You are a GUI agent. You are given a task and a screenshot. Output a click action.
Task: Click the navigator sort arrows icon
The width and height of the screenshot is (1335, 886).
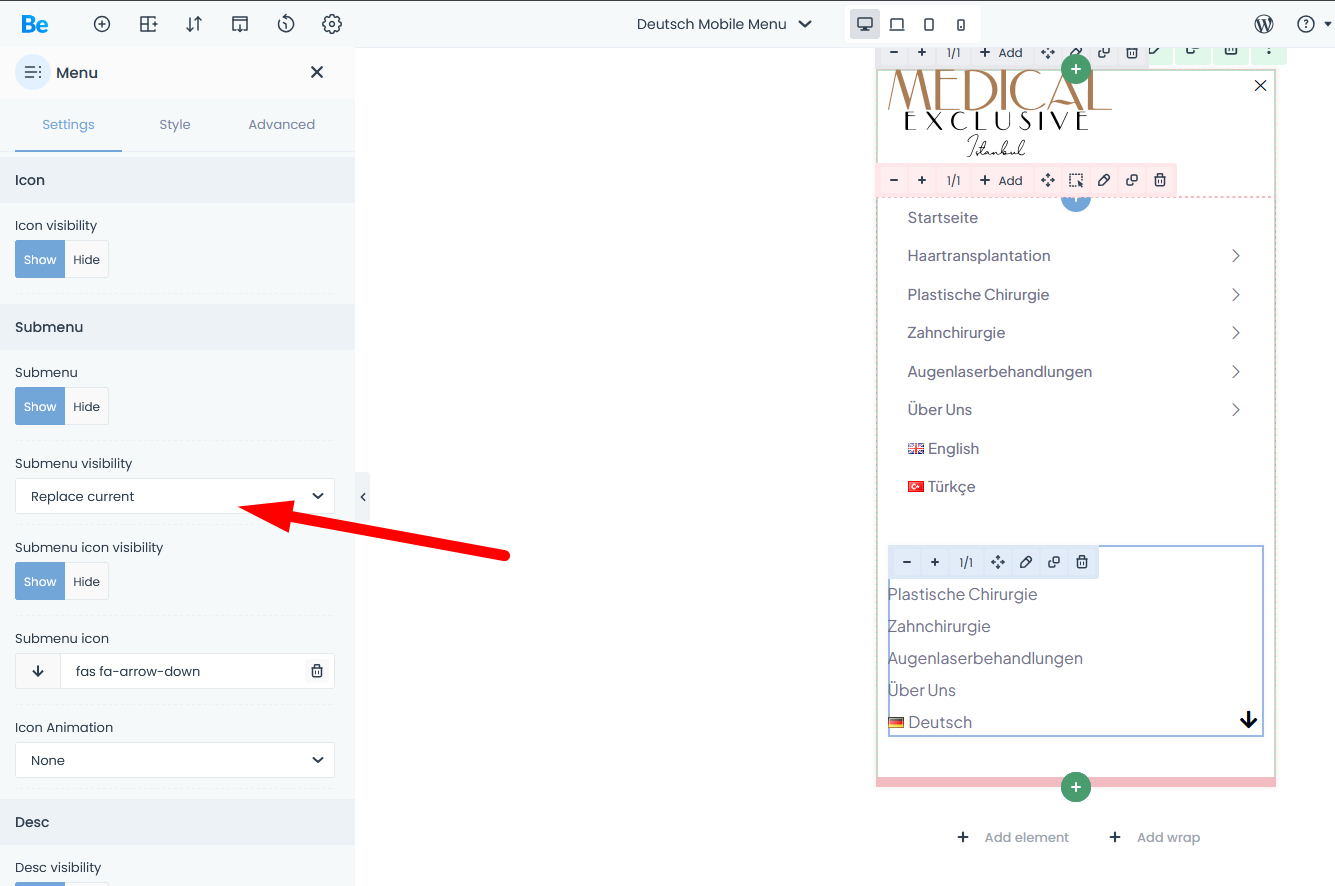[194, 24]
